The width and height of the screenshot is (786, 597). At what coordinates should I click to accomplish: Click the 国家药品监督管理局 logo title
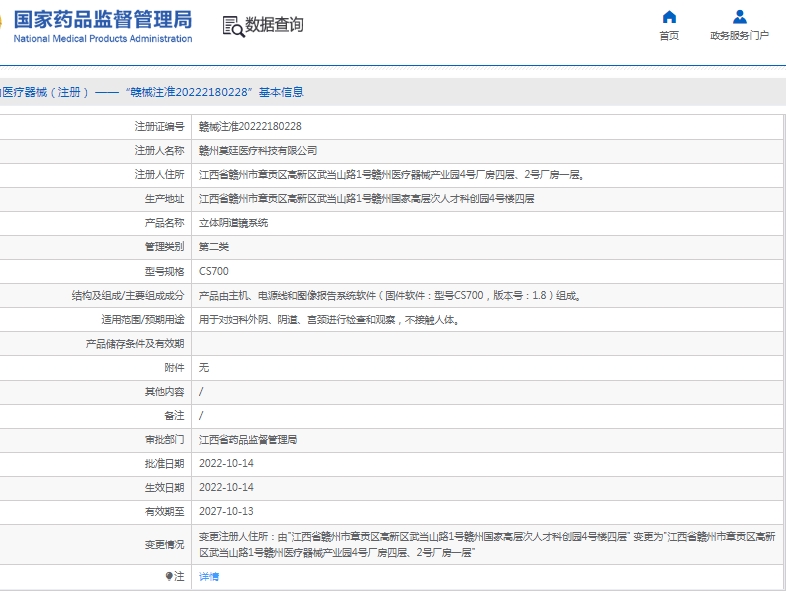[103, 20]
